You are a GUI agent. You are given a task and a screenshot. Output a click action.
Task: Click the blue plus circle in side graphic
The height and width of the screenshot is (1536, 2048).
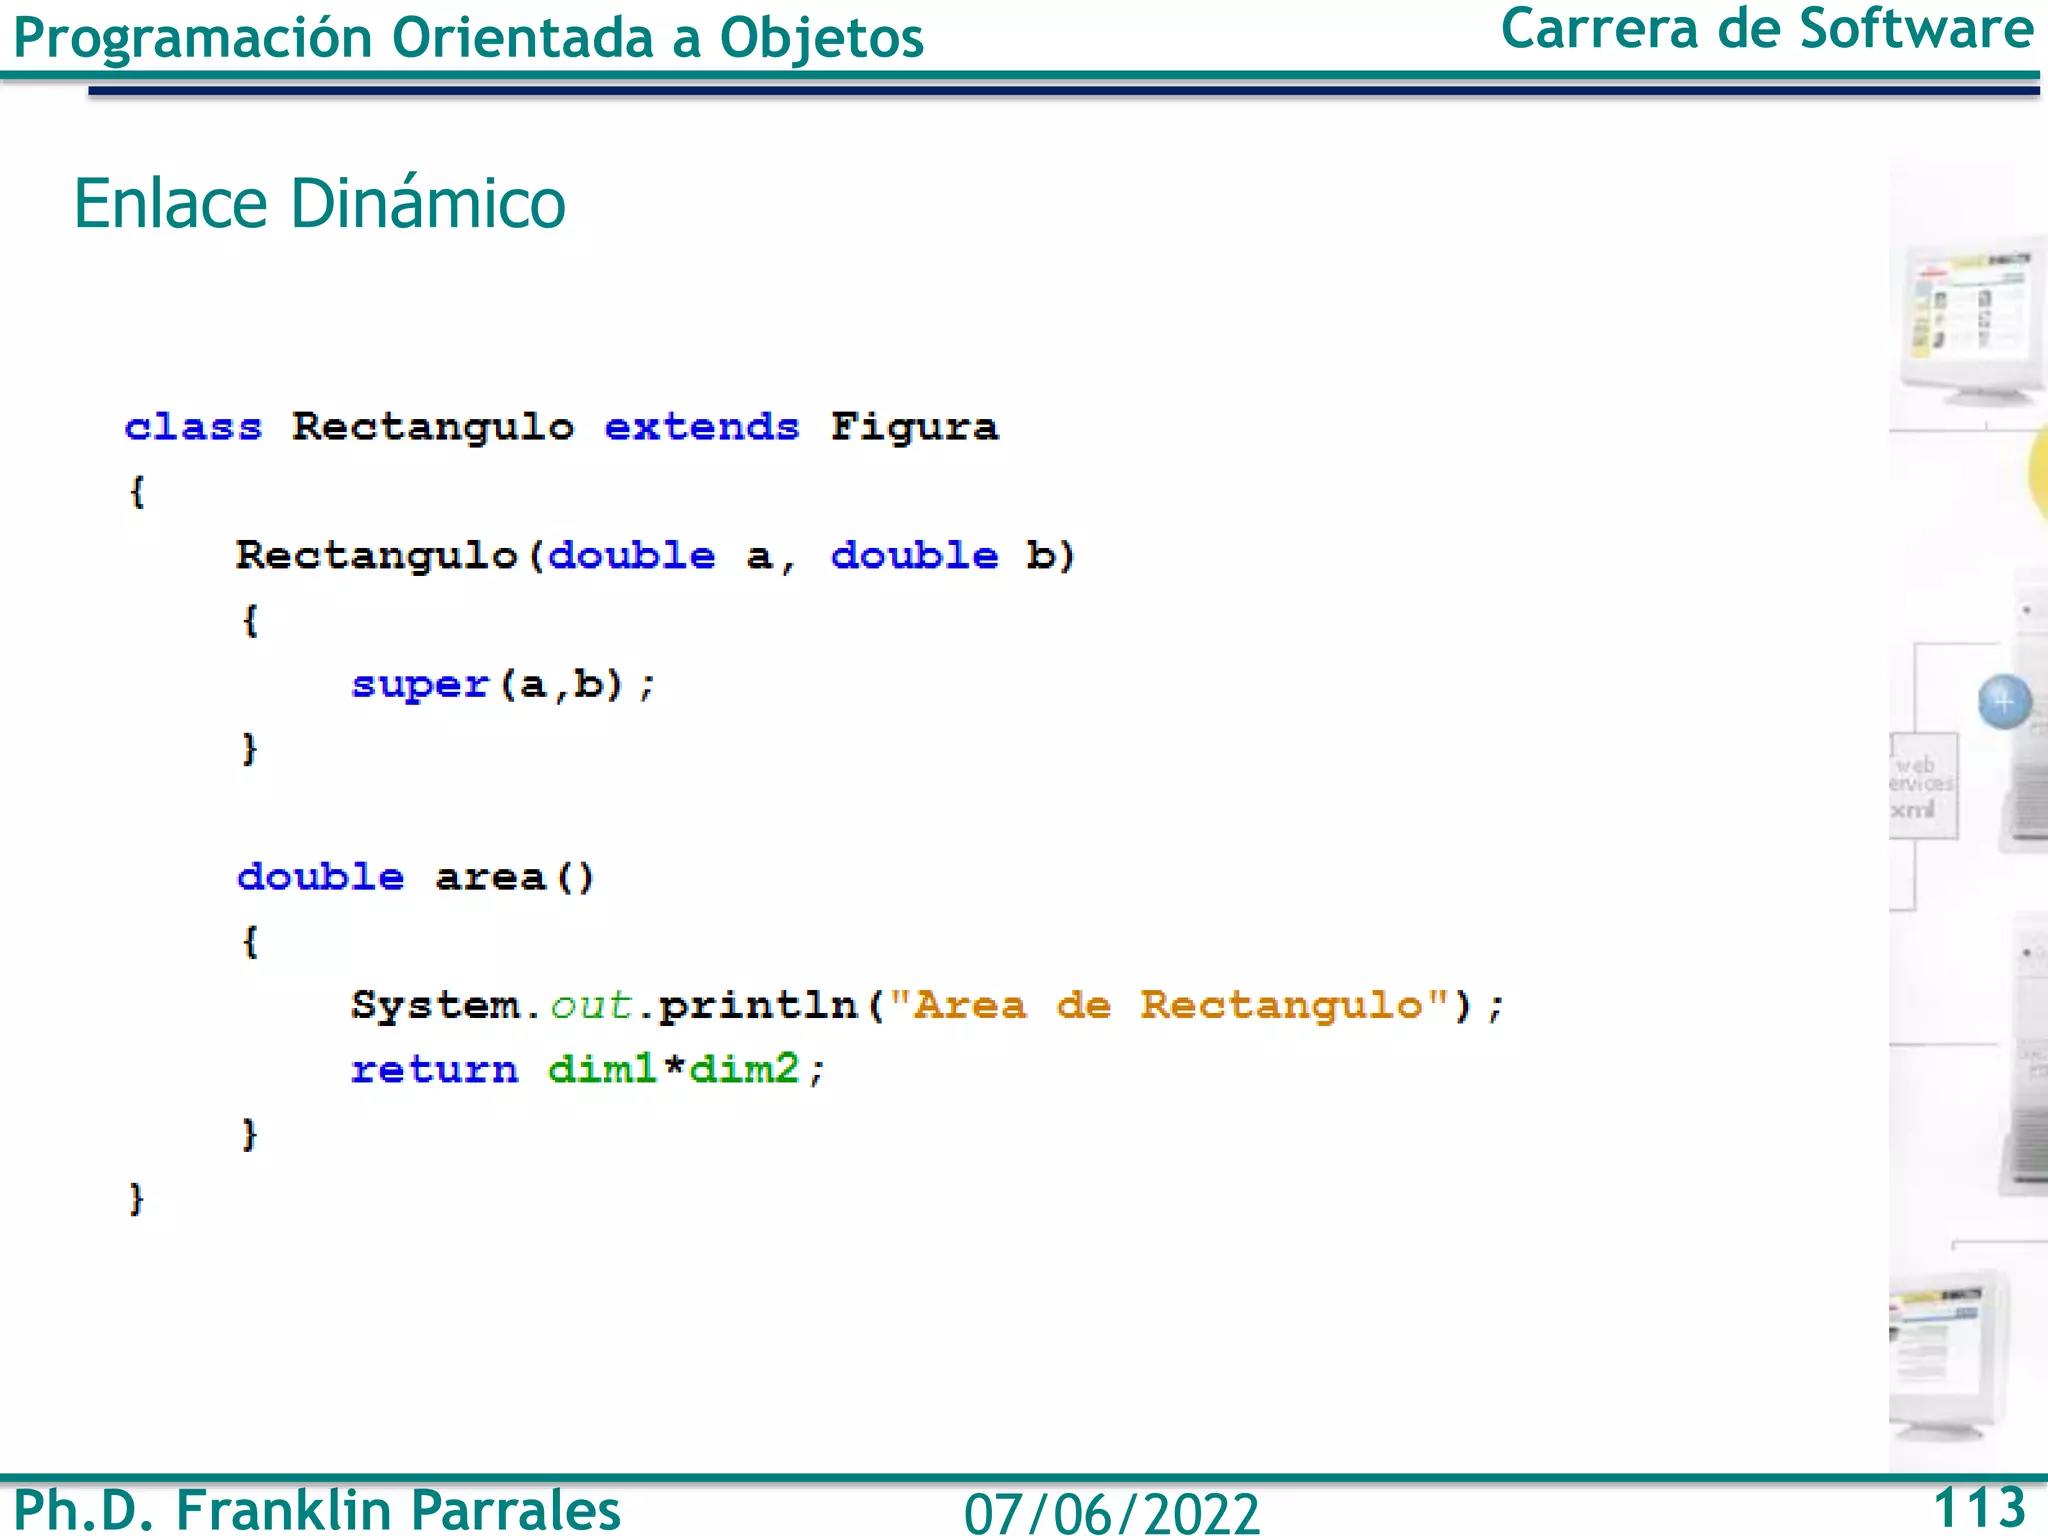point(2004,702)
